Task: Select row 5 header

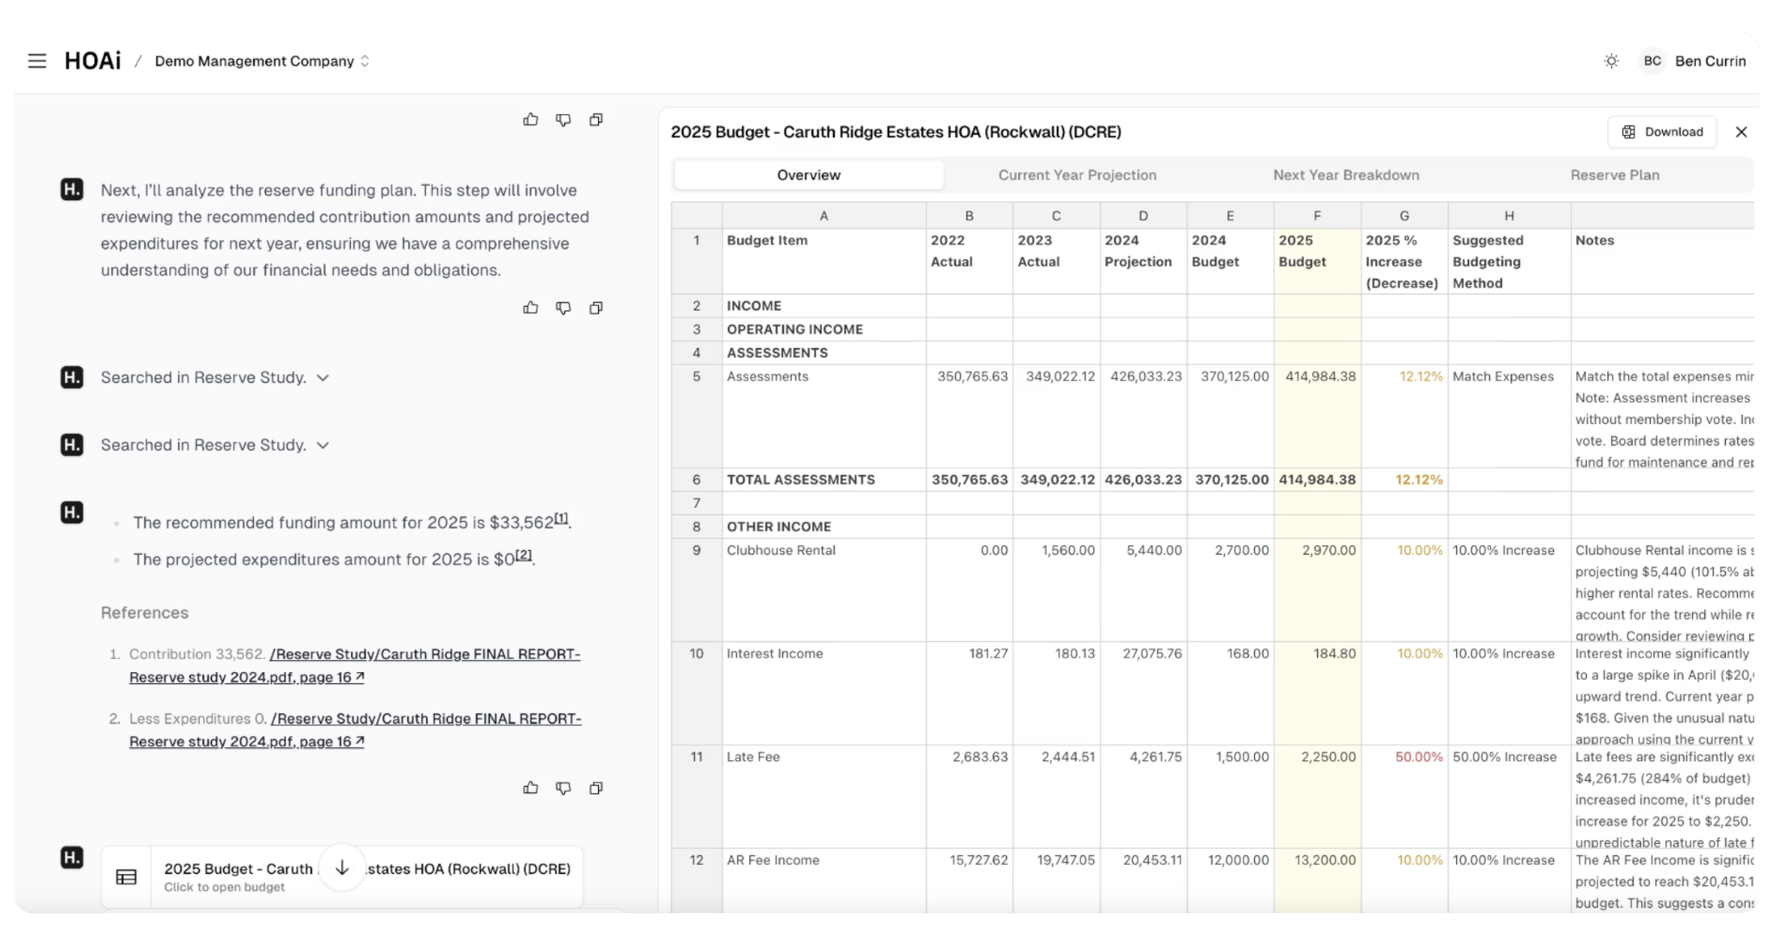Action: point(697,416)
